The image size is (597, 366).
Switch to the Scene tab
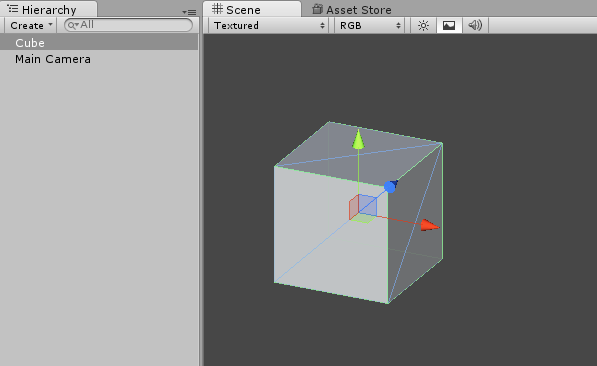pyautogui.click(x=252, y=10)
